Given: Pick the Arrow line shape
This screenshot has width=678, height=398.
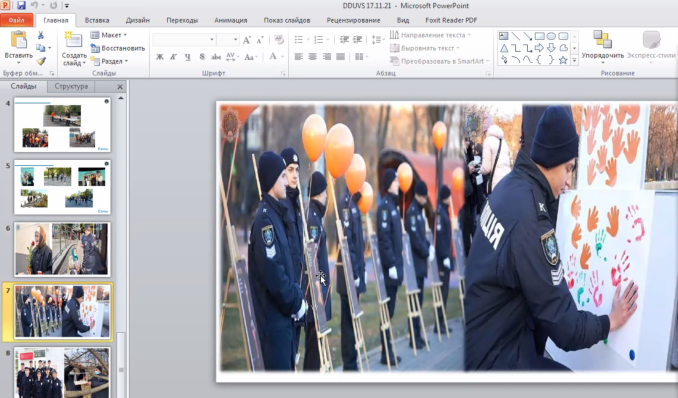Looking at the screenshot, I should click(x=528, y=36).
